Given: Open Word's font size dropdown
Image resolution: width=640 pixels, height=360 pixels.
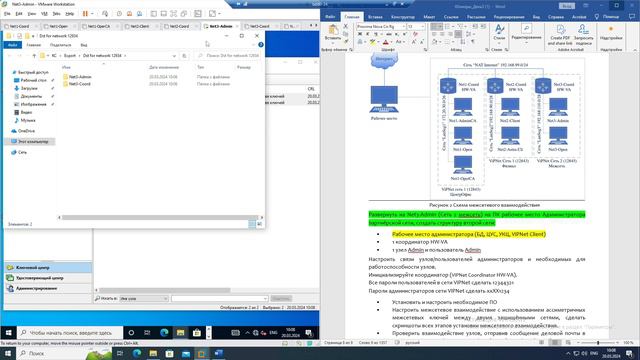Looking at the screenshot, I should coord(422,27).
